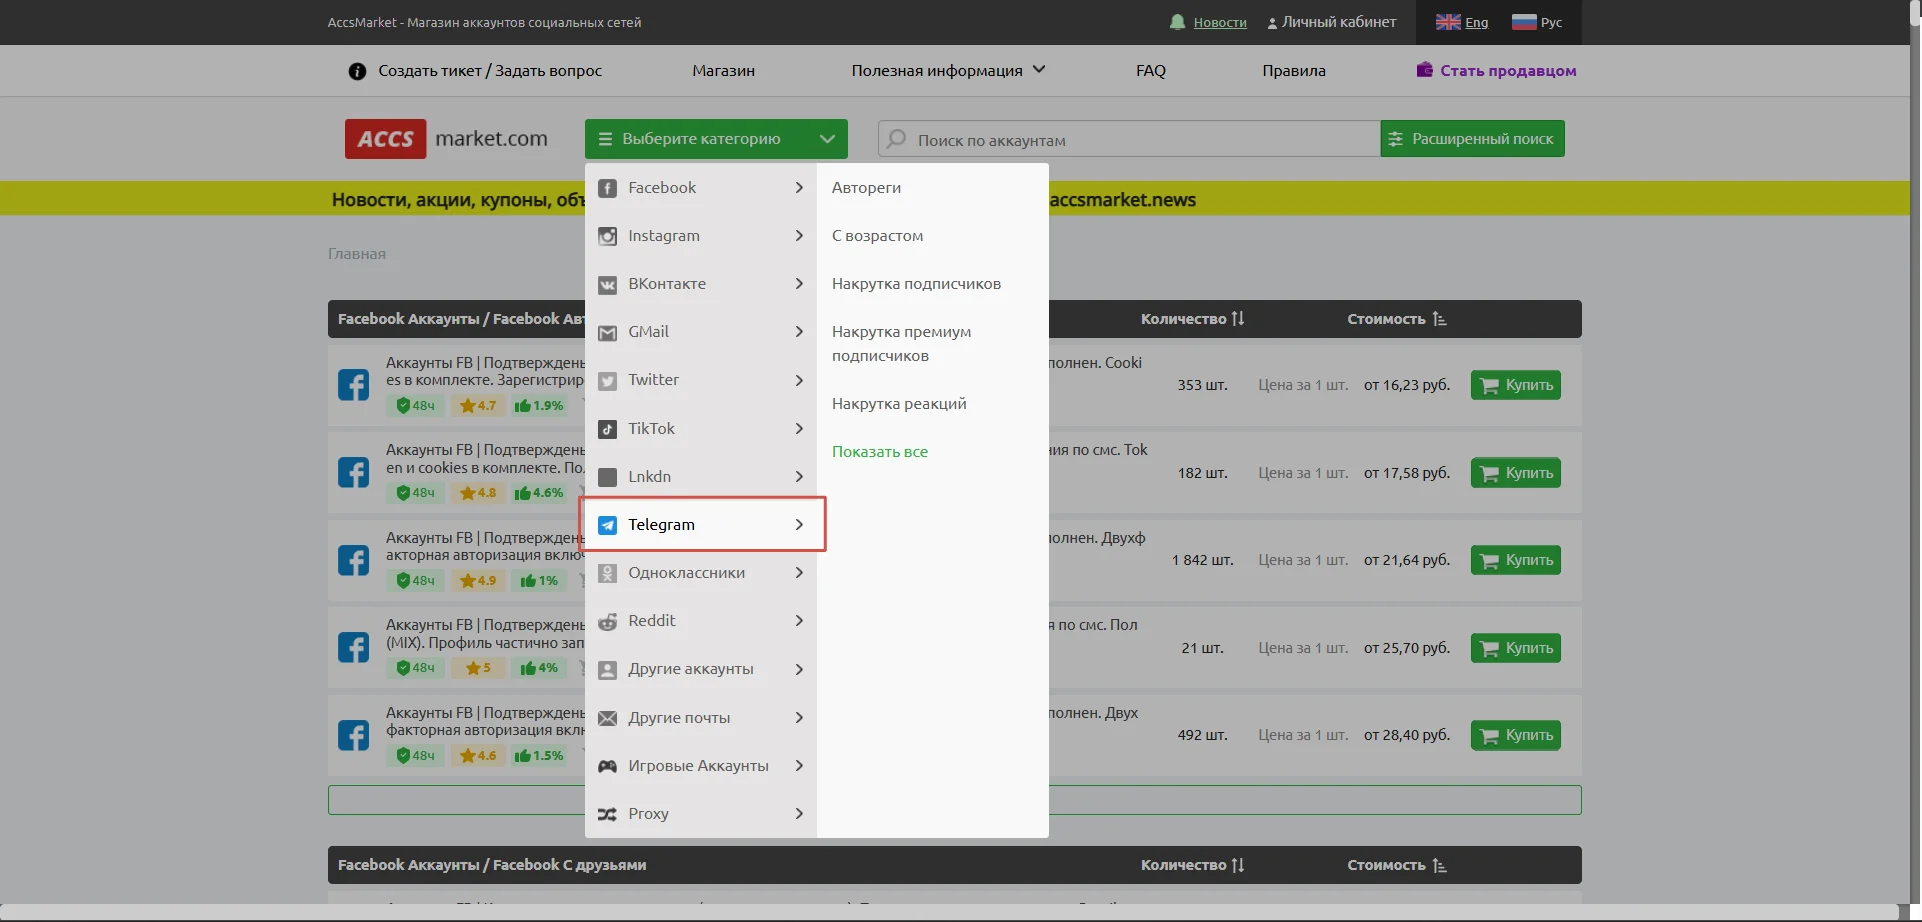Screen dimensions: 1922x922
Task: Click the VKontakte icon in category menu
Action: (607, 284)
